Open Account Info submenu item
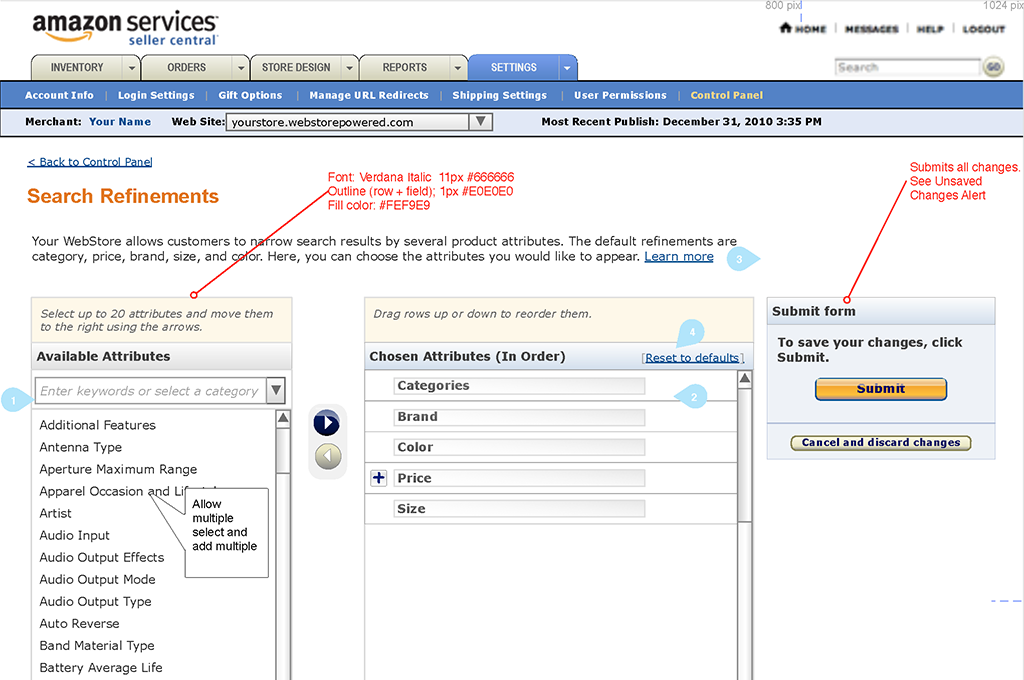 (59, 95)
